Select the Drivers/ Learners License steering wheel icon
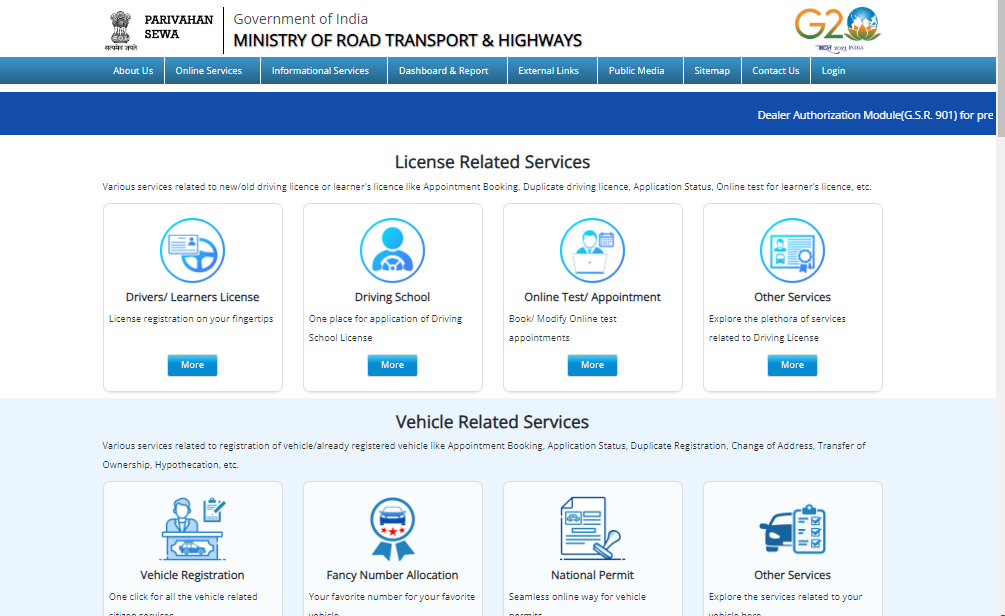The width and height of the screenshot is (1005, 616). click(x=192, y=250)
